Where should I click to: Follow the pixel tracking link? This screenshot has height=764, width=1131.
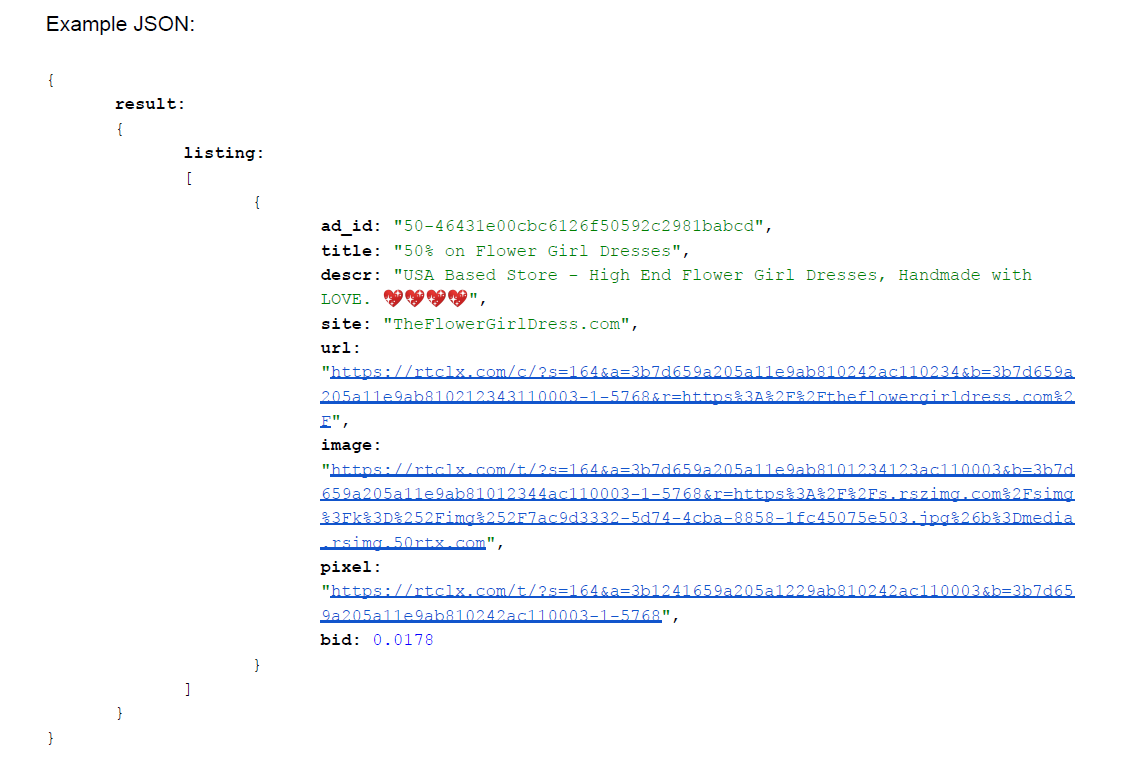[697, 603]
